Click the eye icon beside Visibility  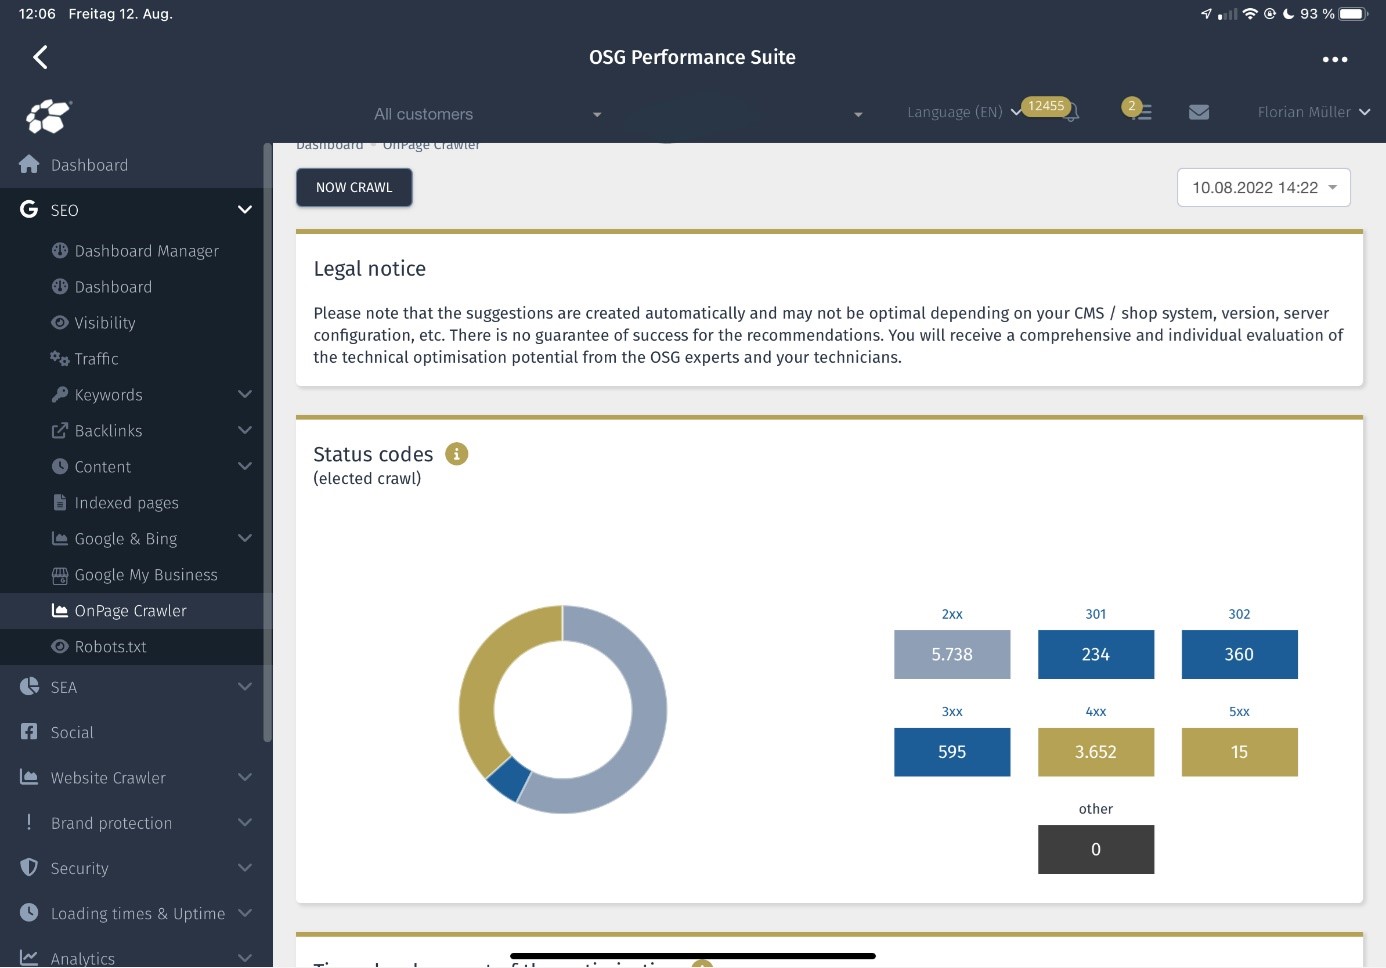(x=60, y=322)
